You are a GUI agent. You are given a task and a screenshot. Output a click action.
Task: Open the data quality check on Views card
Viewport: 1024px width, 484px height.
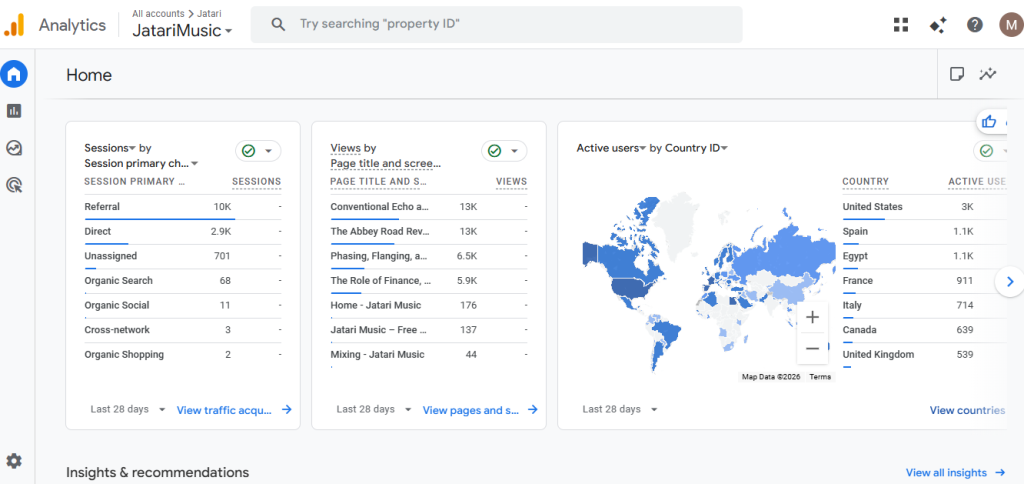tap(504, 151)
